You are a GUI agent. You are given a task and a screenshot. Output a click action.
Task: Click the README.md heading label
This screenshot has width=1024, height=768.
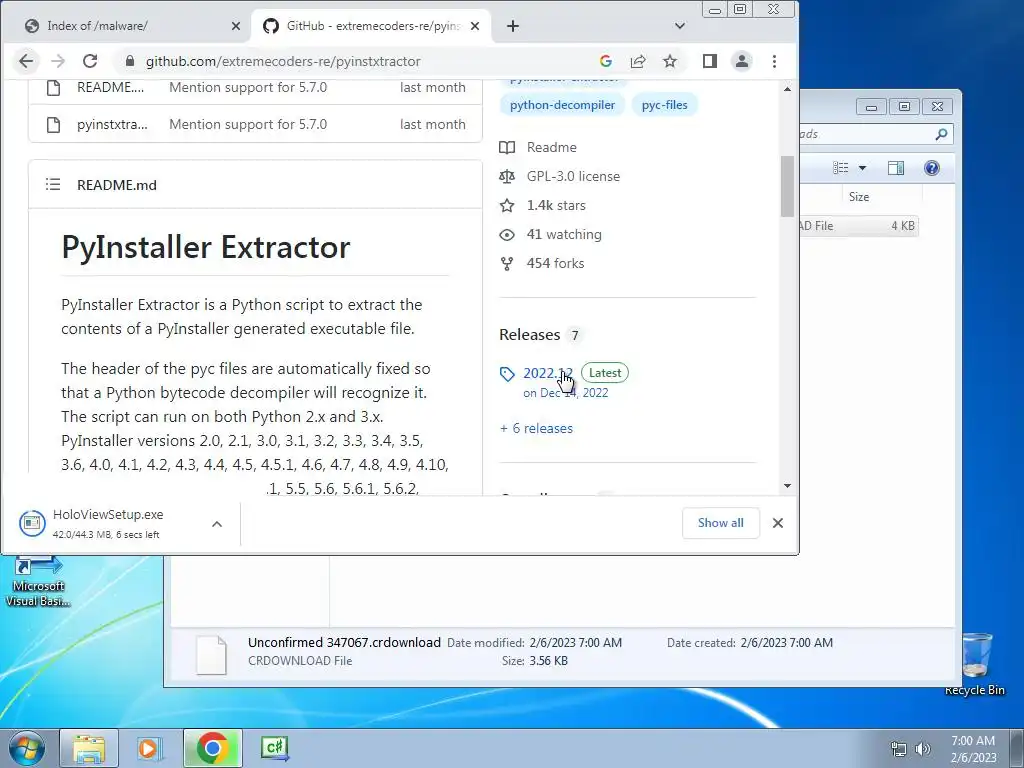[117, 185]
